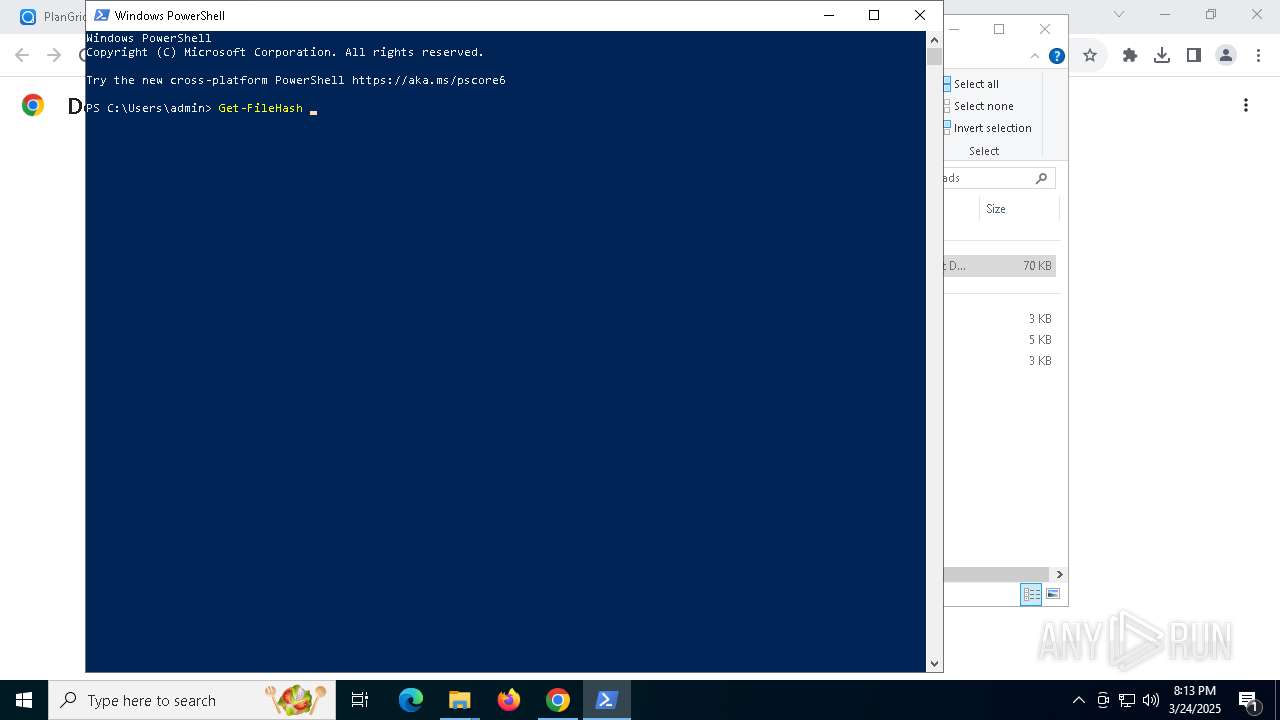Click the Meet Now camera tray icon
Image resolution: width=1280 pixels, height=720 pixels.
click(x=1103, y=700)
